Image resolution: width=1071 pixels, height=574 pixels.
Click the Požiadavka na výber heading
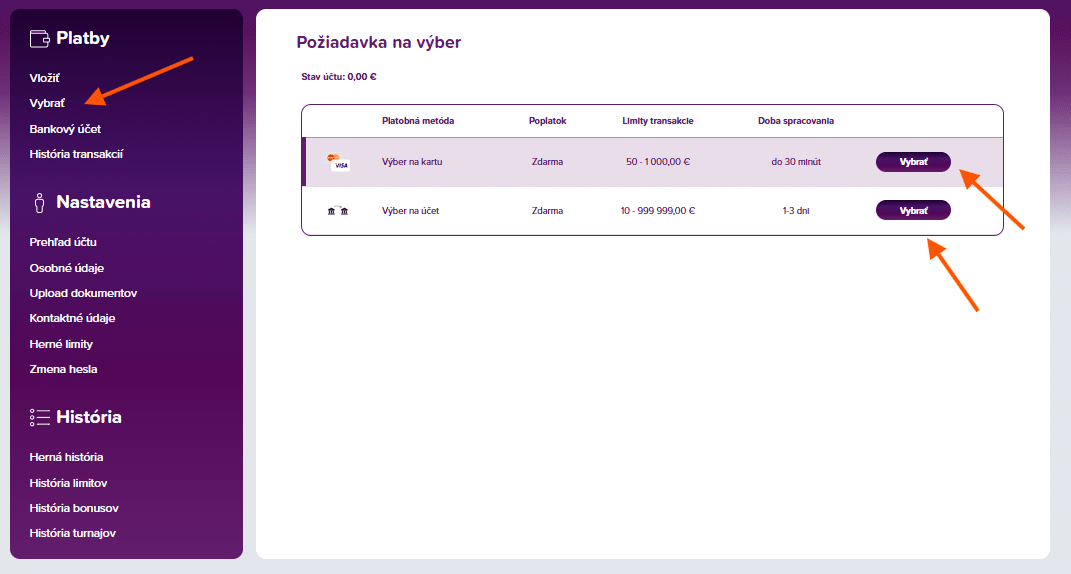click(x=378, y=42)
